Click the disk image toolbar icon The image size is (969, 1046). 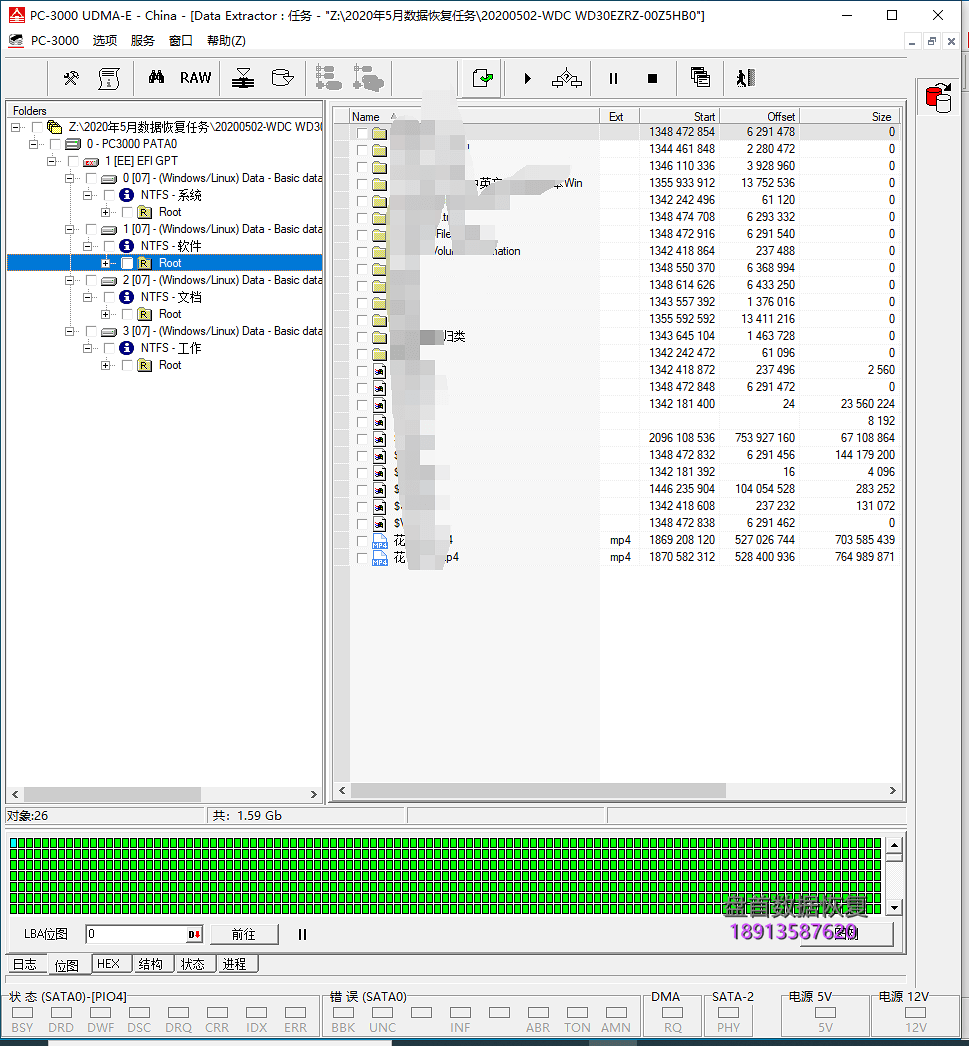(x=283, y=78)
